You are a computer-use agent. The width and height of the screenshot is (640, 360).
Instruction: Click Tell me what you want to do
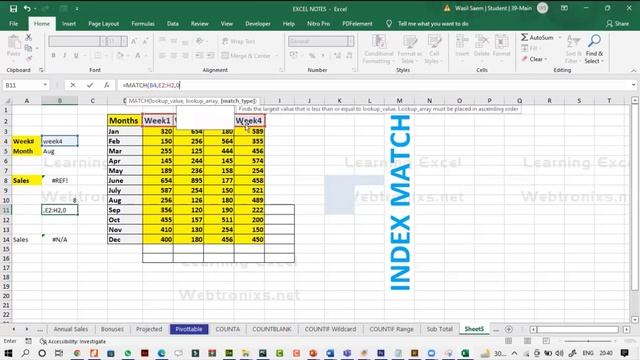(433, 24)
